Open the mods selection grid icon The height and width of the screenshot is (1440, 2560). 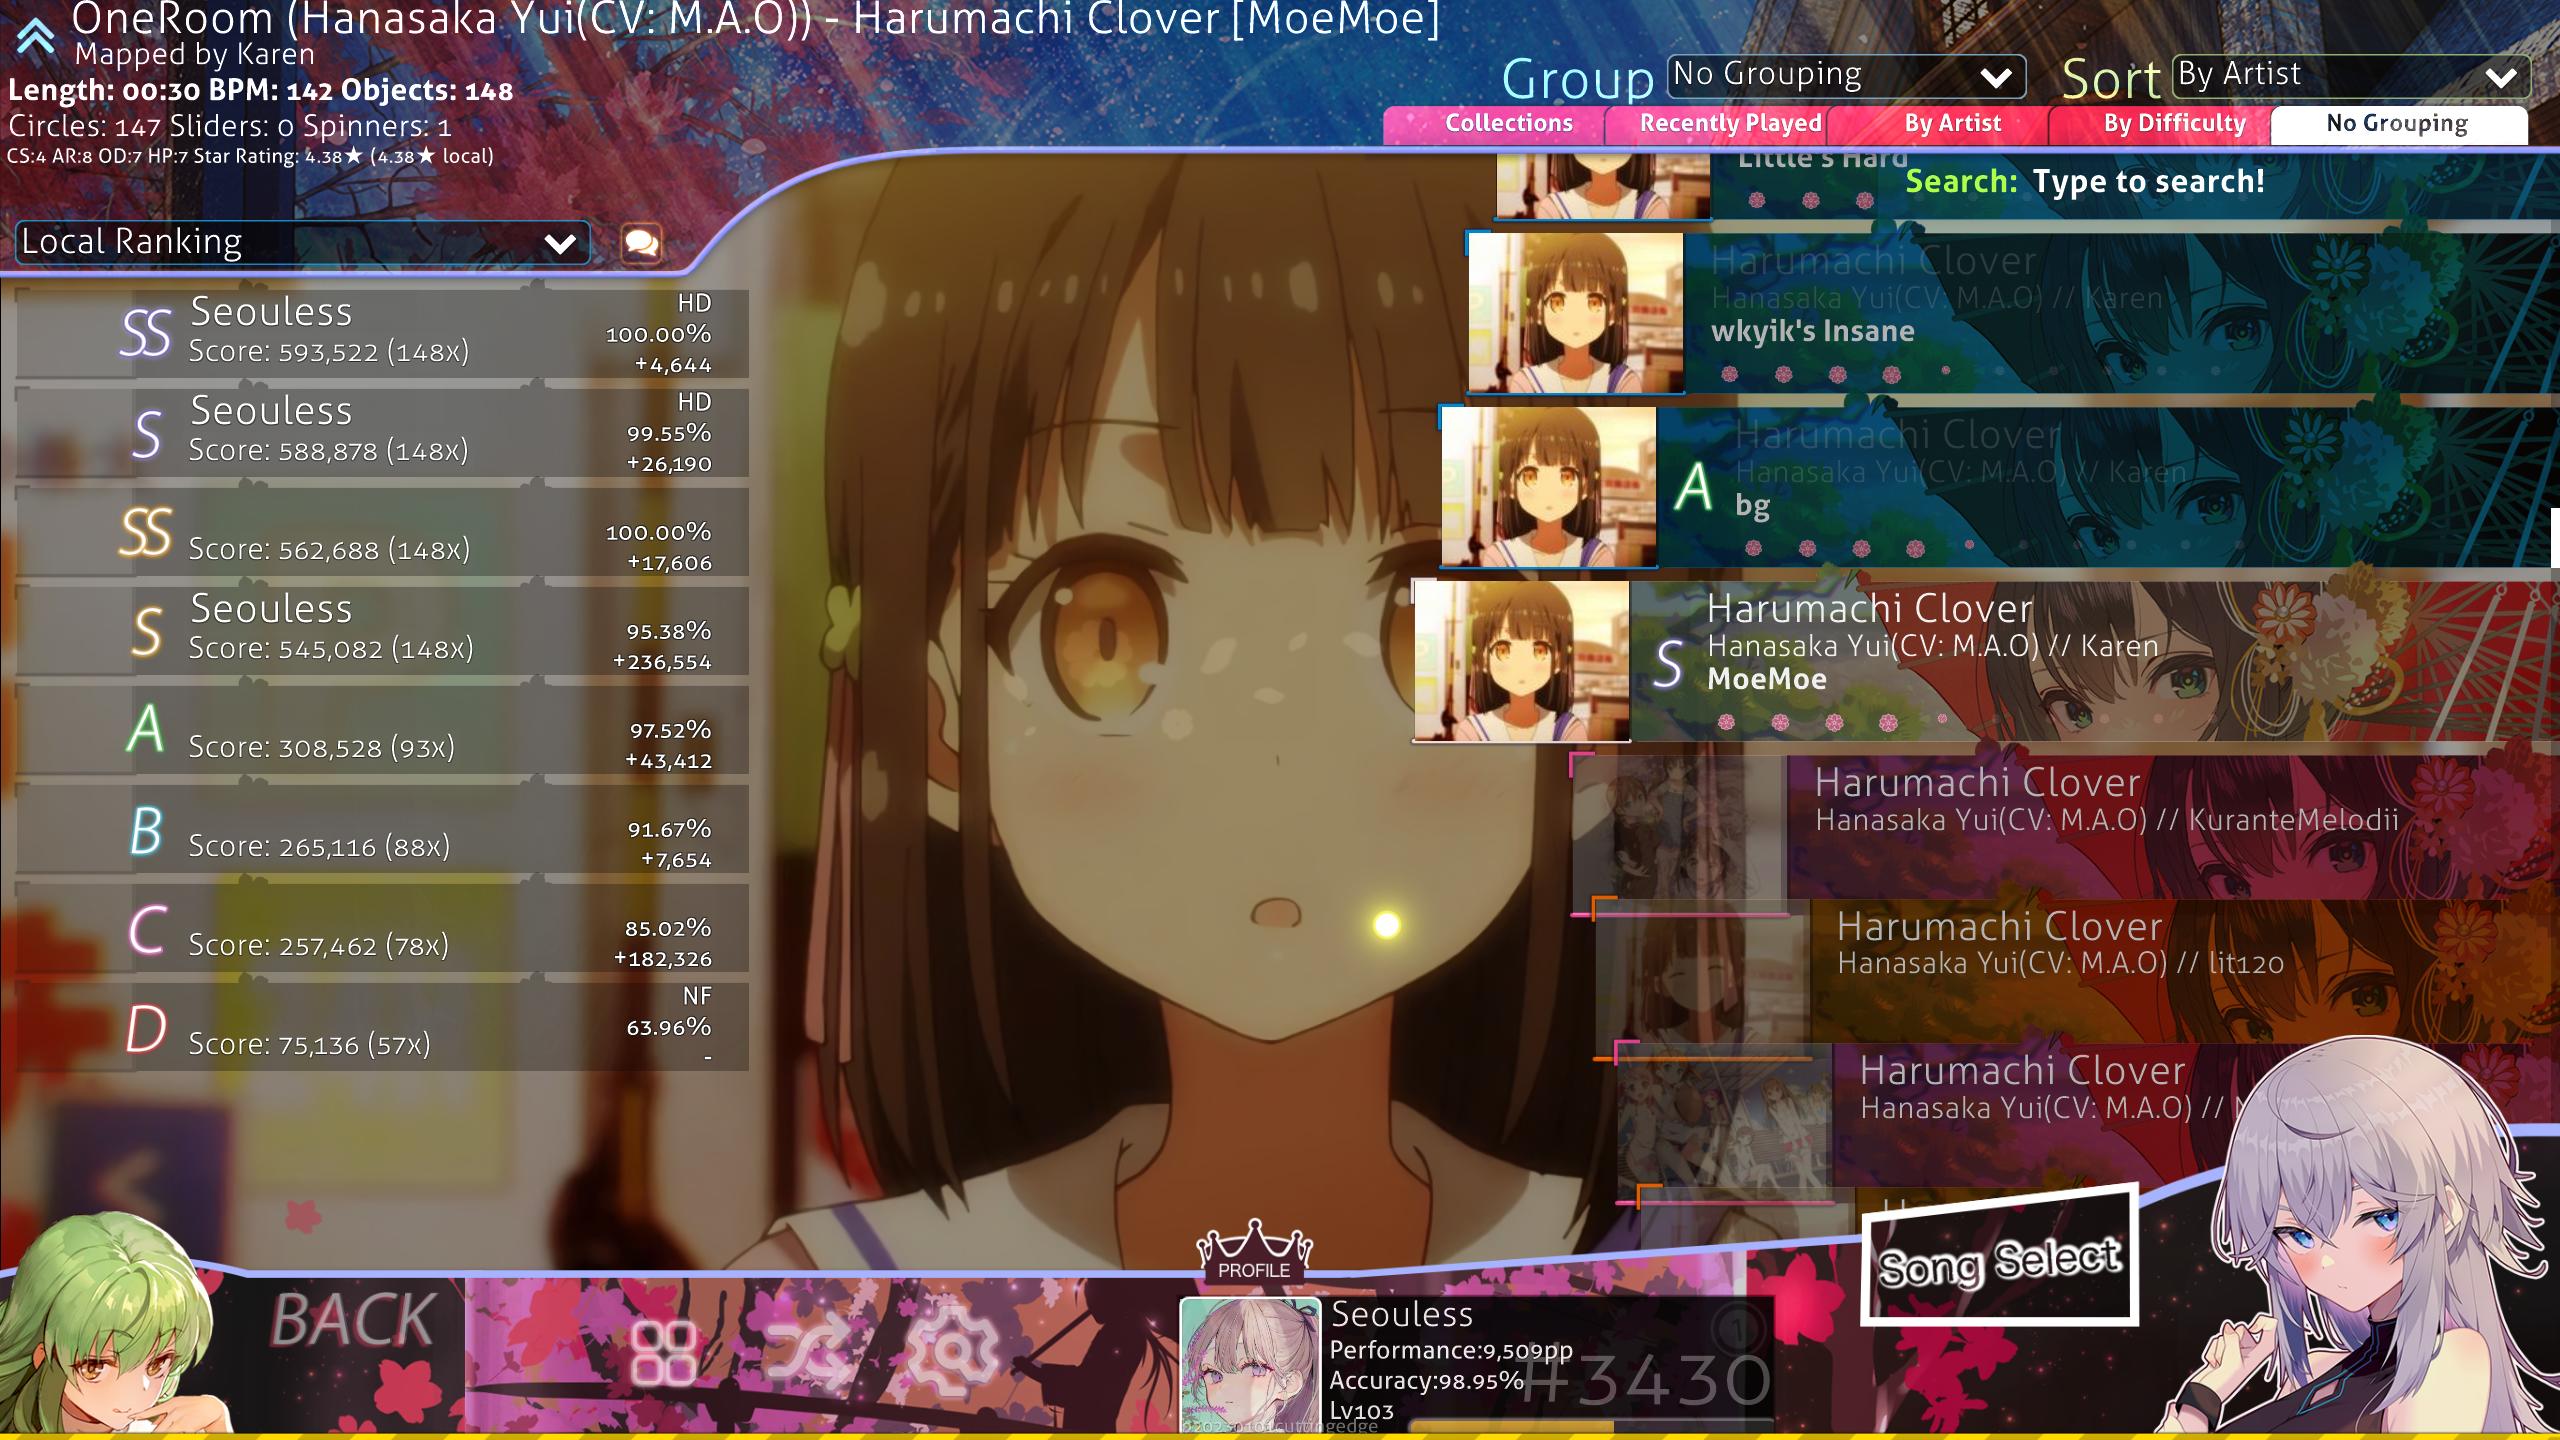(x=663, y=1353)
